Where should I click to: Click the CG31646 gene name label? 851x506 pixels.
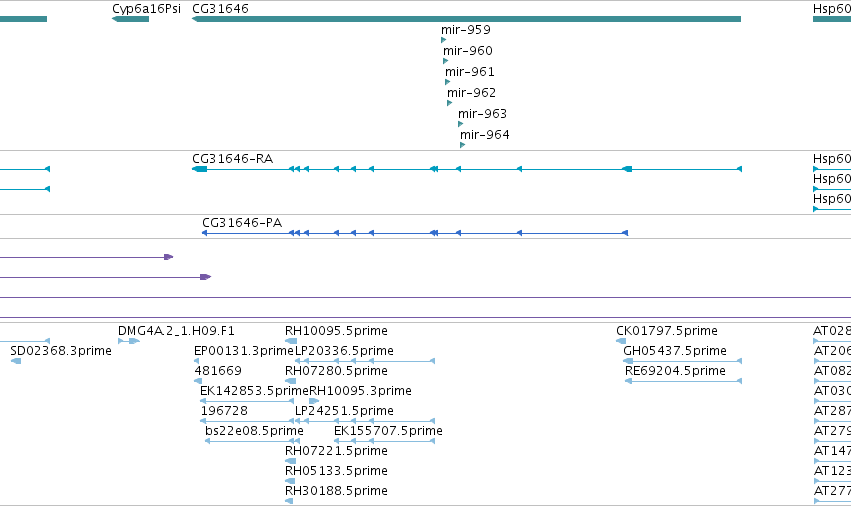click(x=220, y=9)
